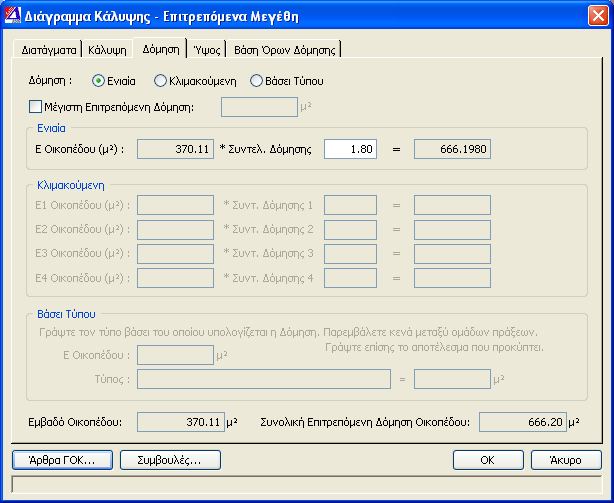
Task: Confirm with the OK button
Action: [x=488, y=460]
